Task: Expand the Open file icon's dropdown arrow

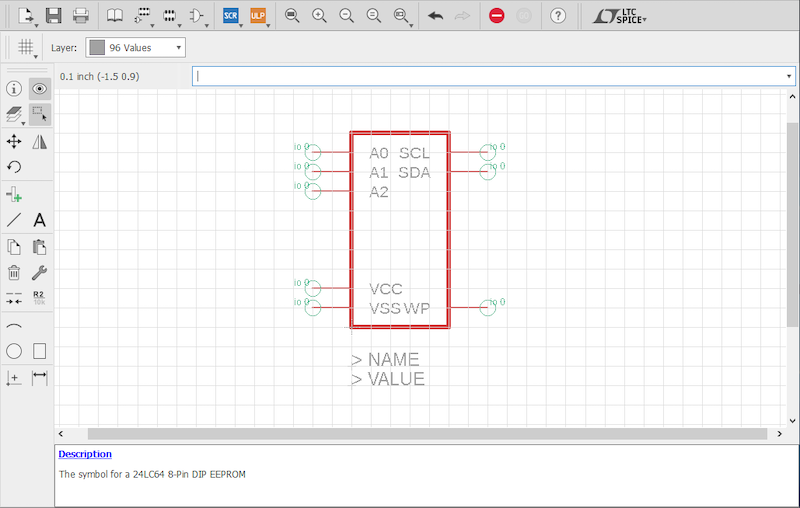Action: [36, 26]
